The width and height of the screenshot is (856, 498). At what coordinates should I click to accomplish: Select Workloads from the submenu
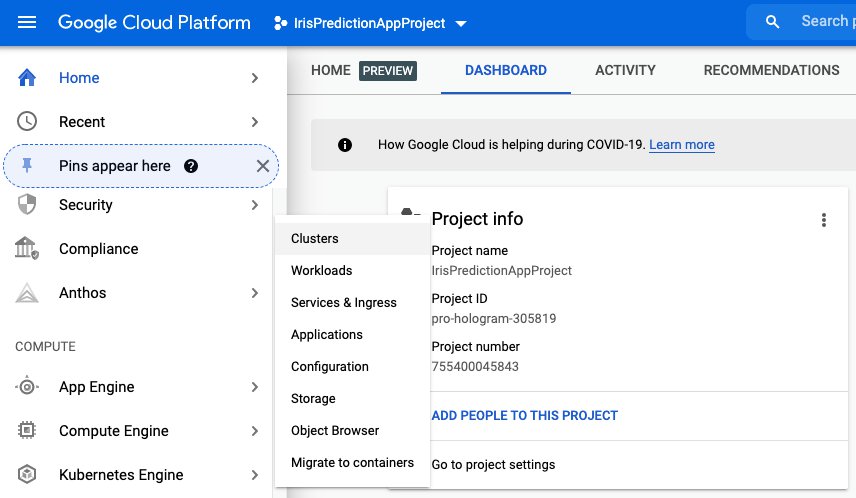click(321, 271)
